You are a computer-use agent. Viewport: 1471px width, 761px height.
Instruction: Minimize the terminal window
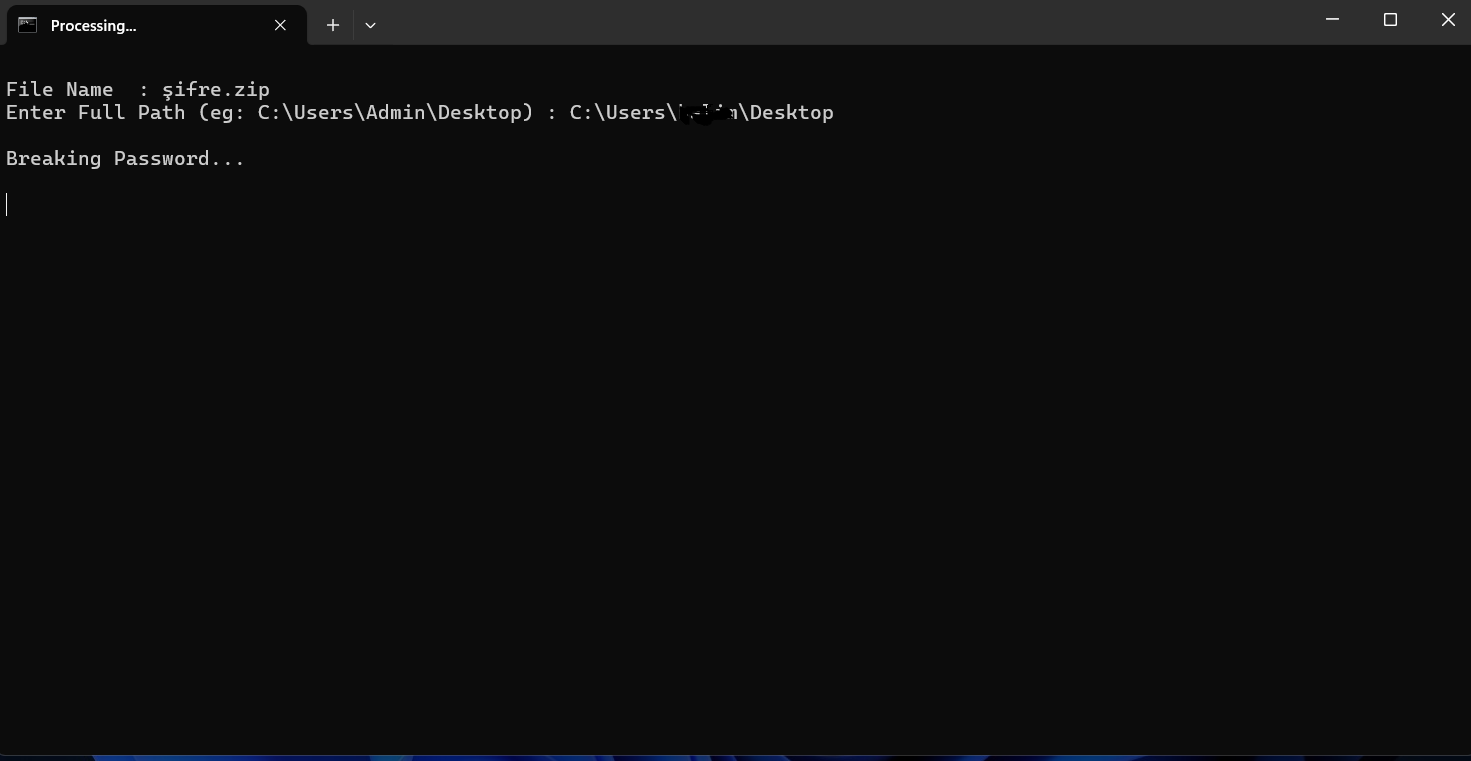click(x=1332, y=20)
